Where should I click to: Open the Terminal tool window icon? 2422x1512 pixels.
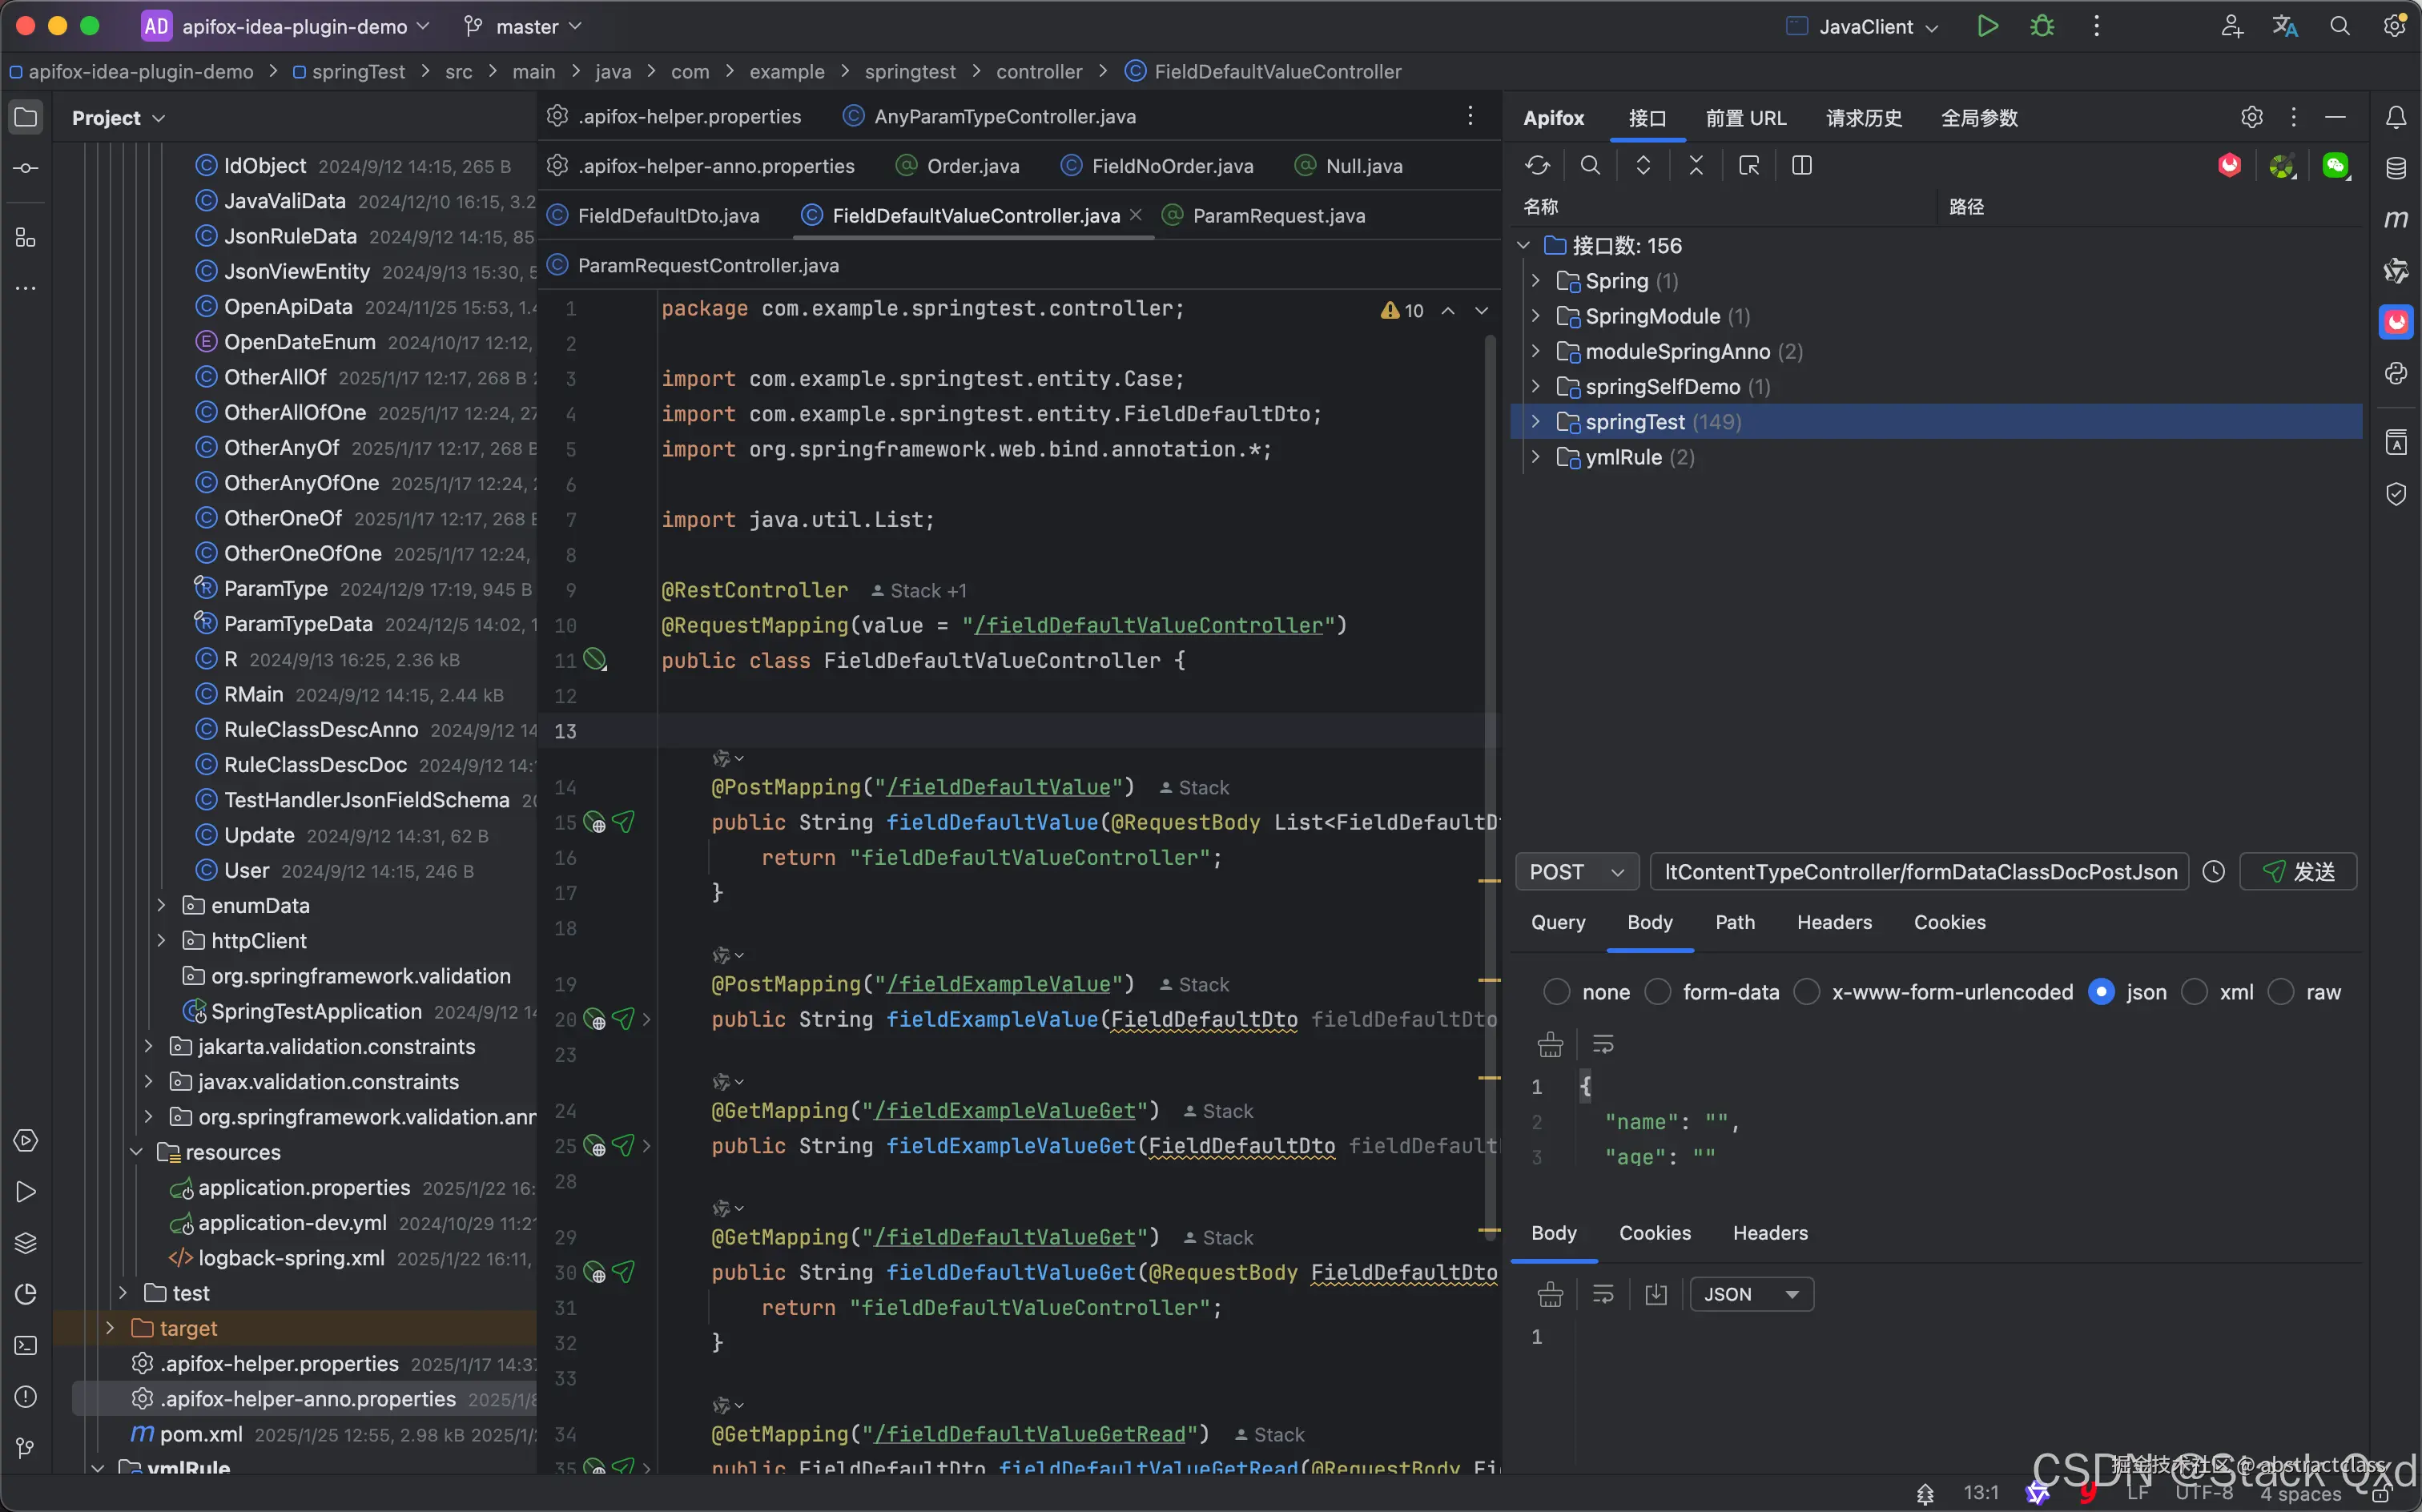(26, 1345)
